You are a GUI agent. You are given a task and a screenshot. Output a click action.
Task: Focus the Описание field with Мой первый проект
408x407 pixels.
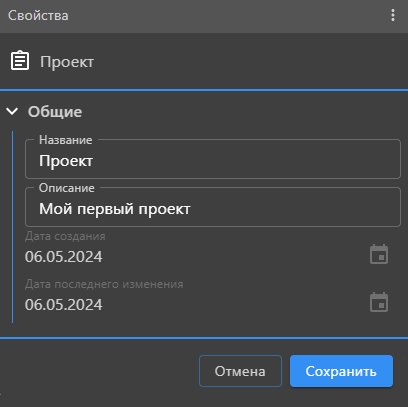pos(213,207)
